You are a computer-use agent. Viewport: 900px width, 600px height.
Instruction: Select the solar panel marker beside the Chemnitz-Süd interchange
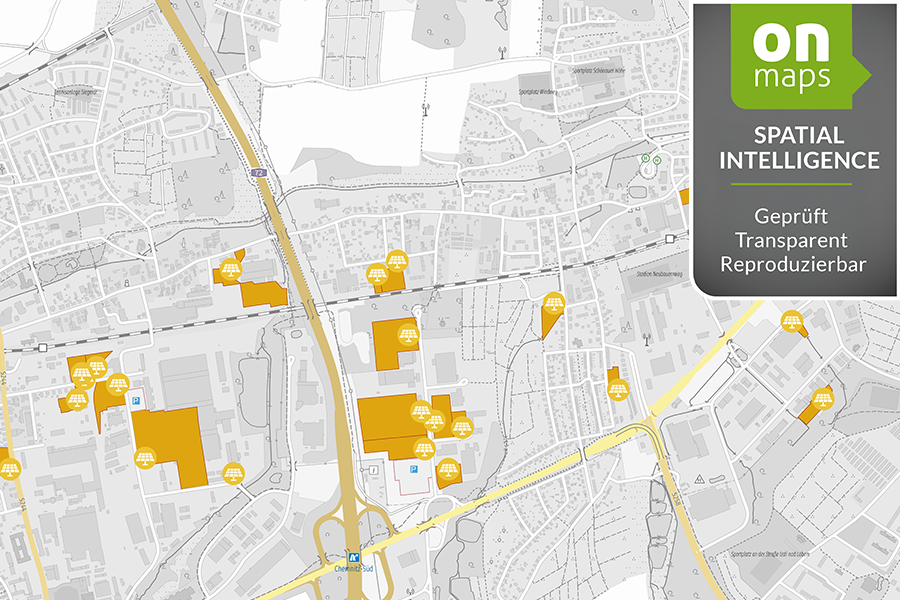coord(450,469)
